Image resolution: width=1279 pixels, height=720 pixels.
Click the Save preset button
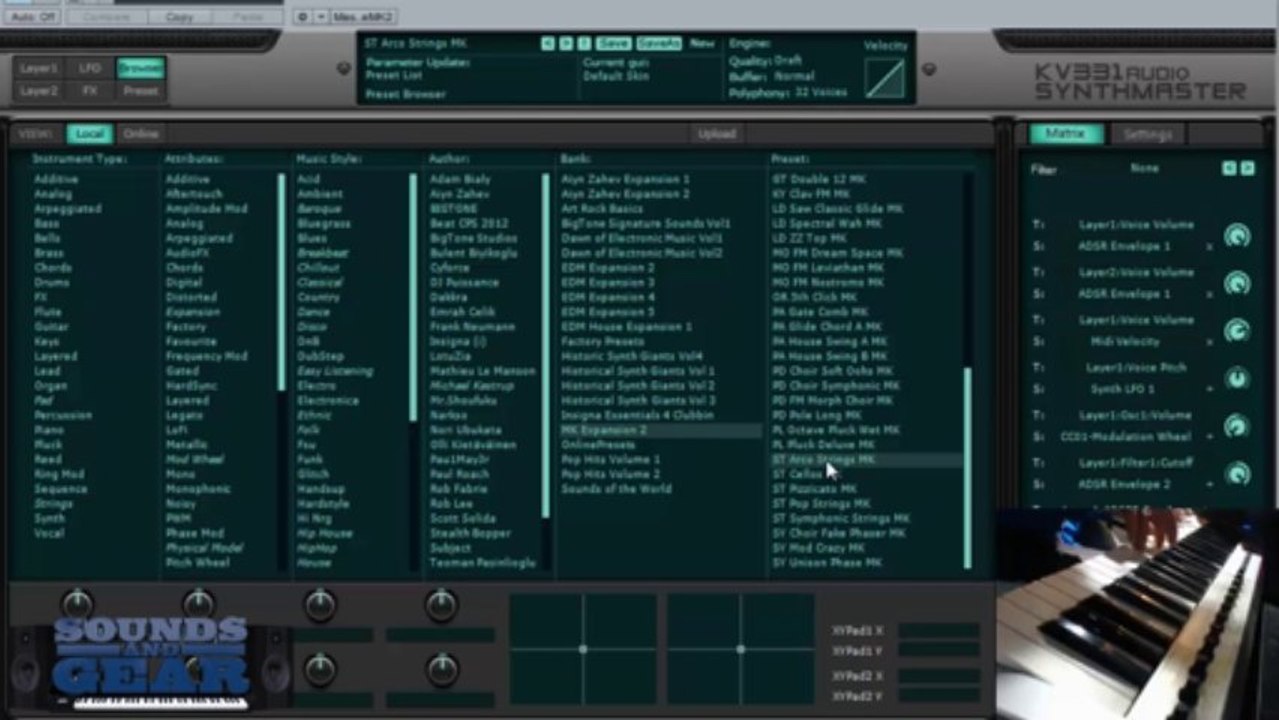click(613, 44)
